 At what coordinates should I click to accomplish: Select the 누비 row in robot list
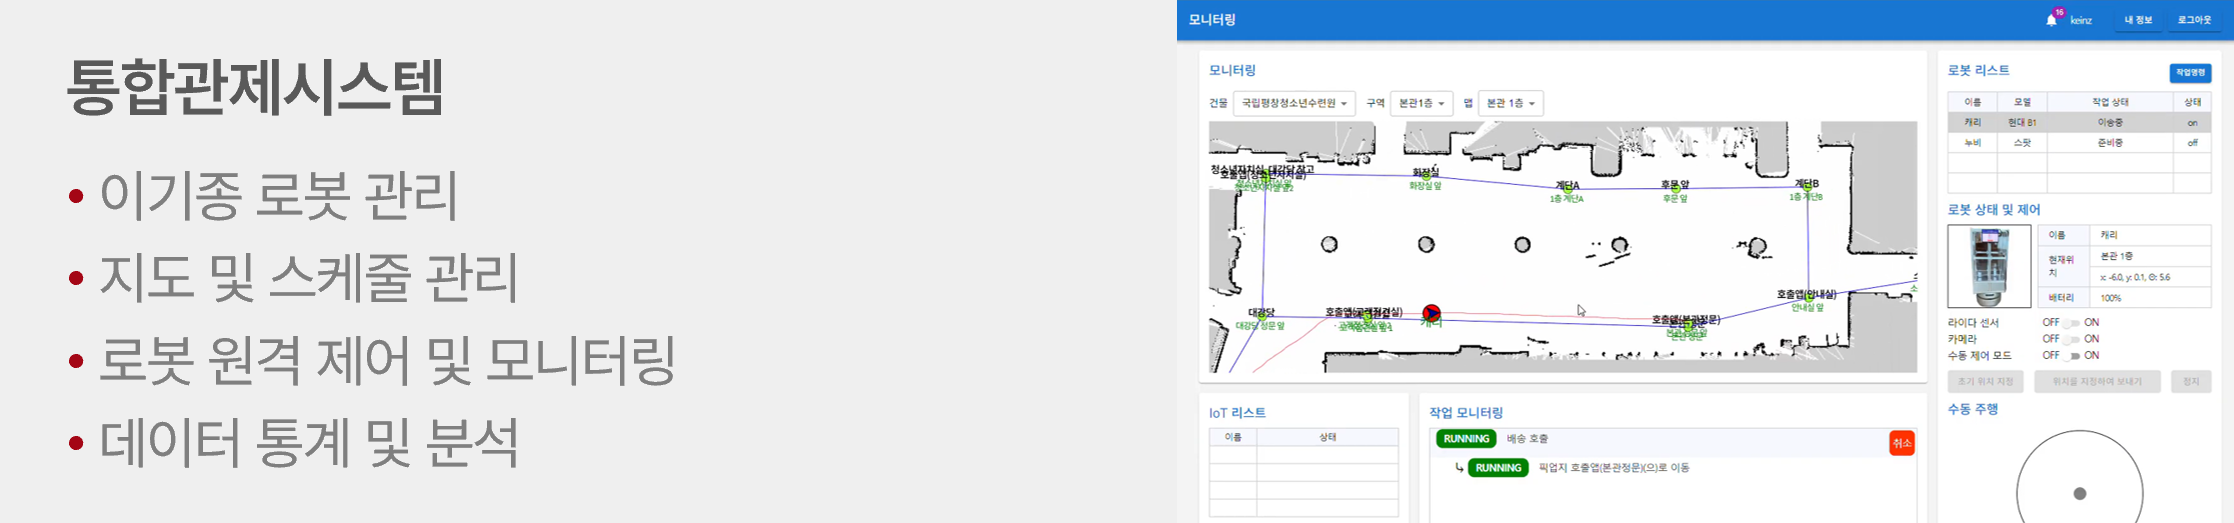(x=2079, y=143)
